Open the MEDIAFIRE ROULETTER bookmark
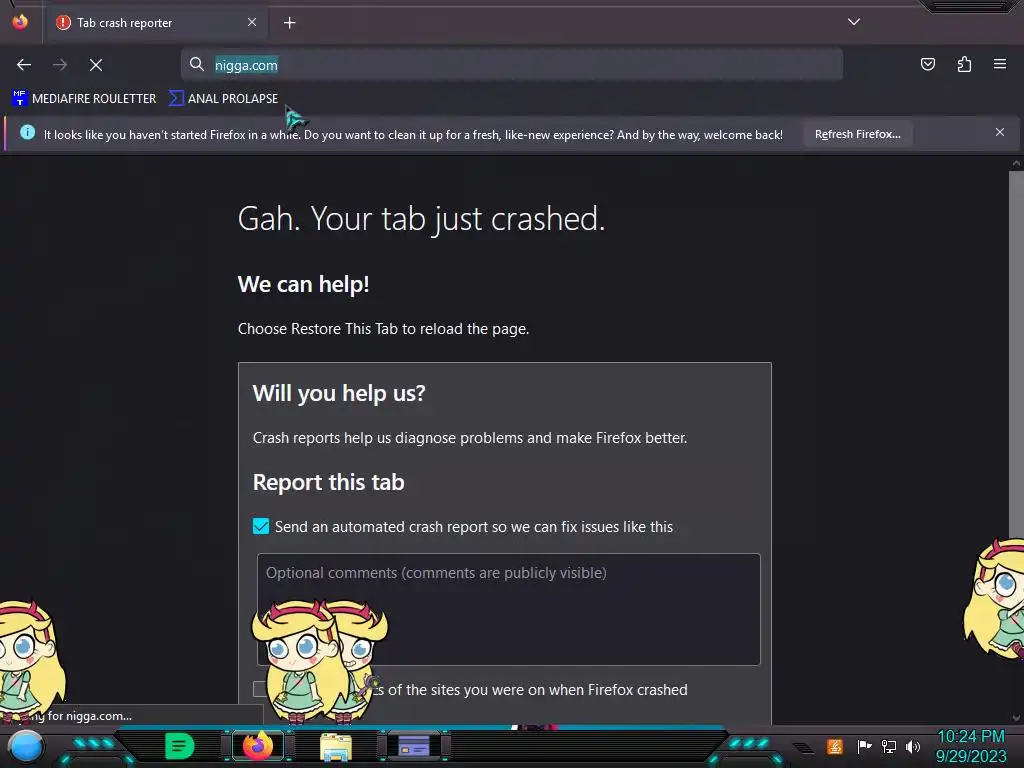 tap(84, 99)
